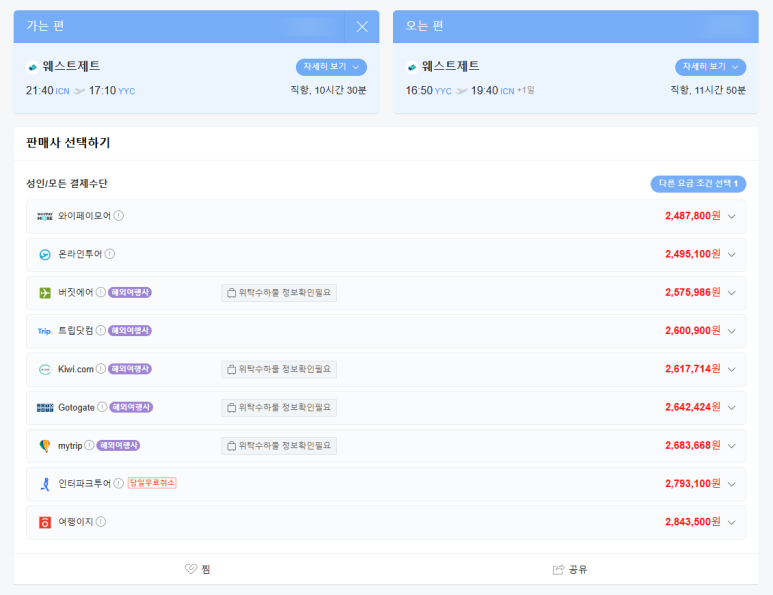This screenshot has height=595, width=773.
Task: Click 해외여행사 tag on Gotogate row
Action: pos(131,407)
